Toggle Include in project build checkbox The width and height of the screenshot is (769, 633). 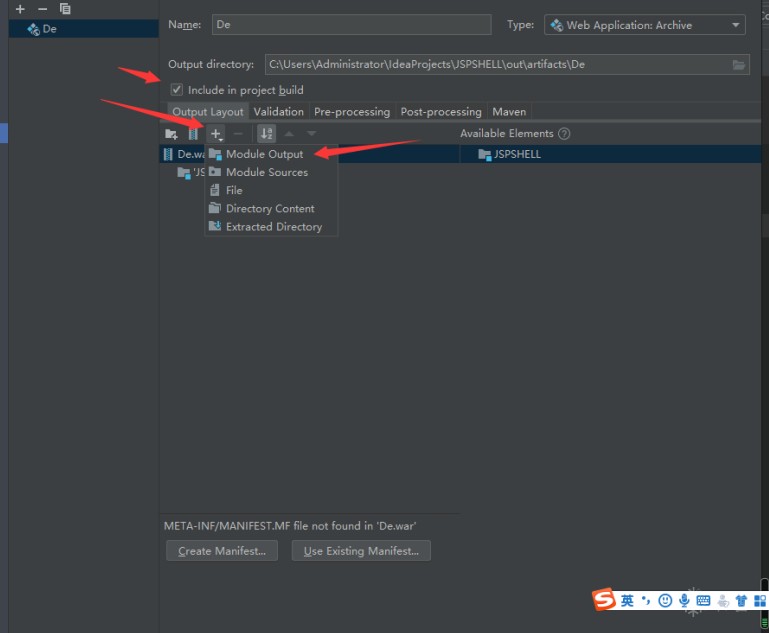tap(177, 90)
